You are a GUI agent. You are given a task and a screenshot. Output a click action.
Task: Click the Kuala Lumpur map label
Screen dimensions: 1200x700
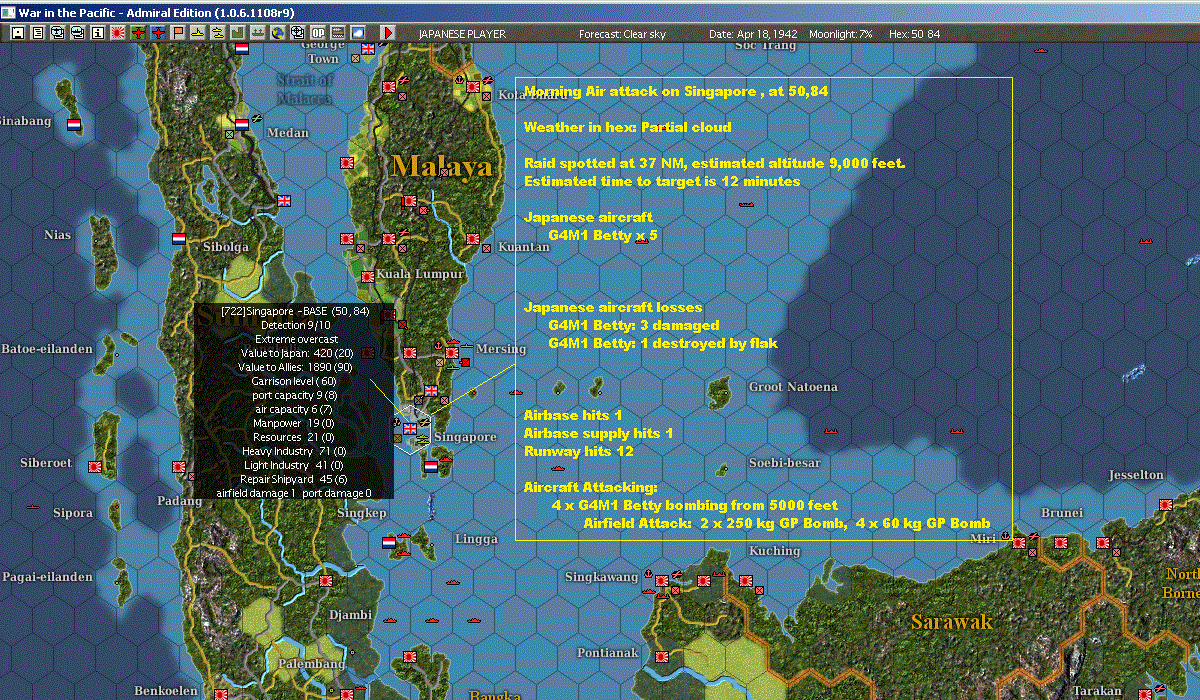tap(420, 274)
